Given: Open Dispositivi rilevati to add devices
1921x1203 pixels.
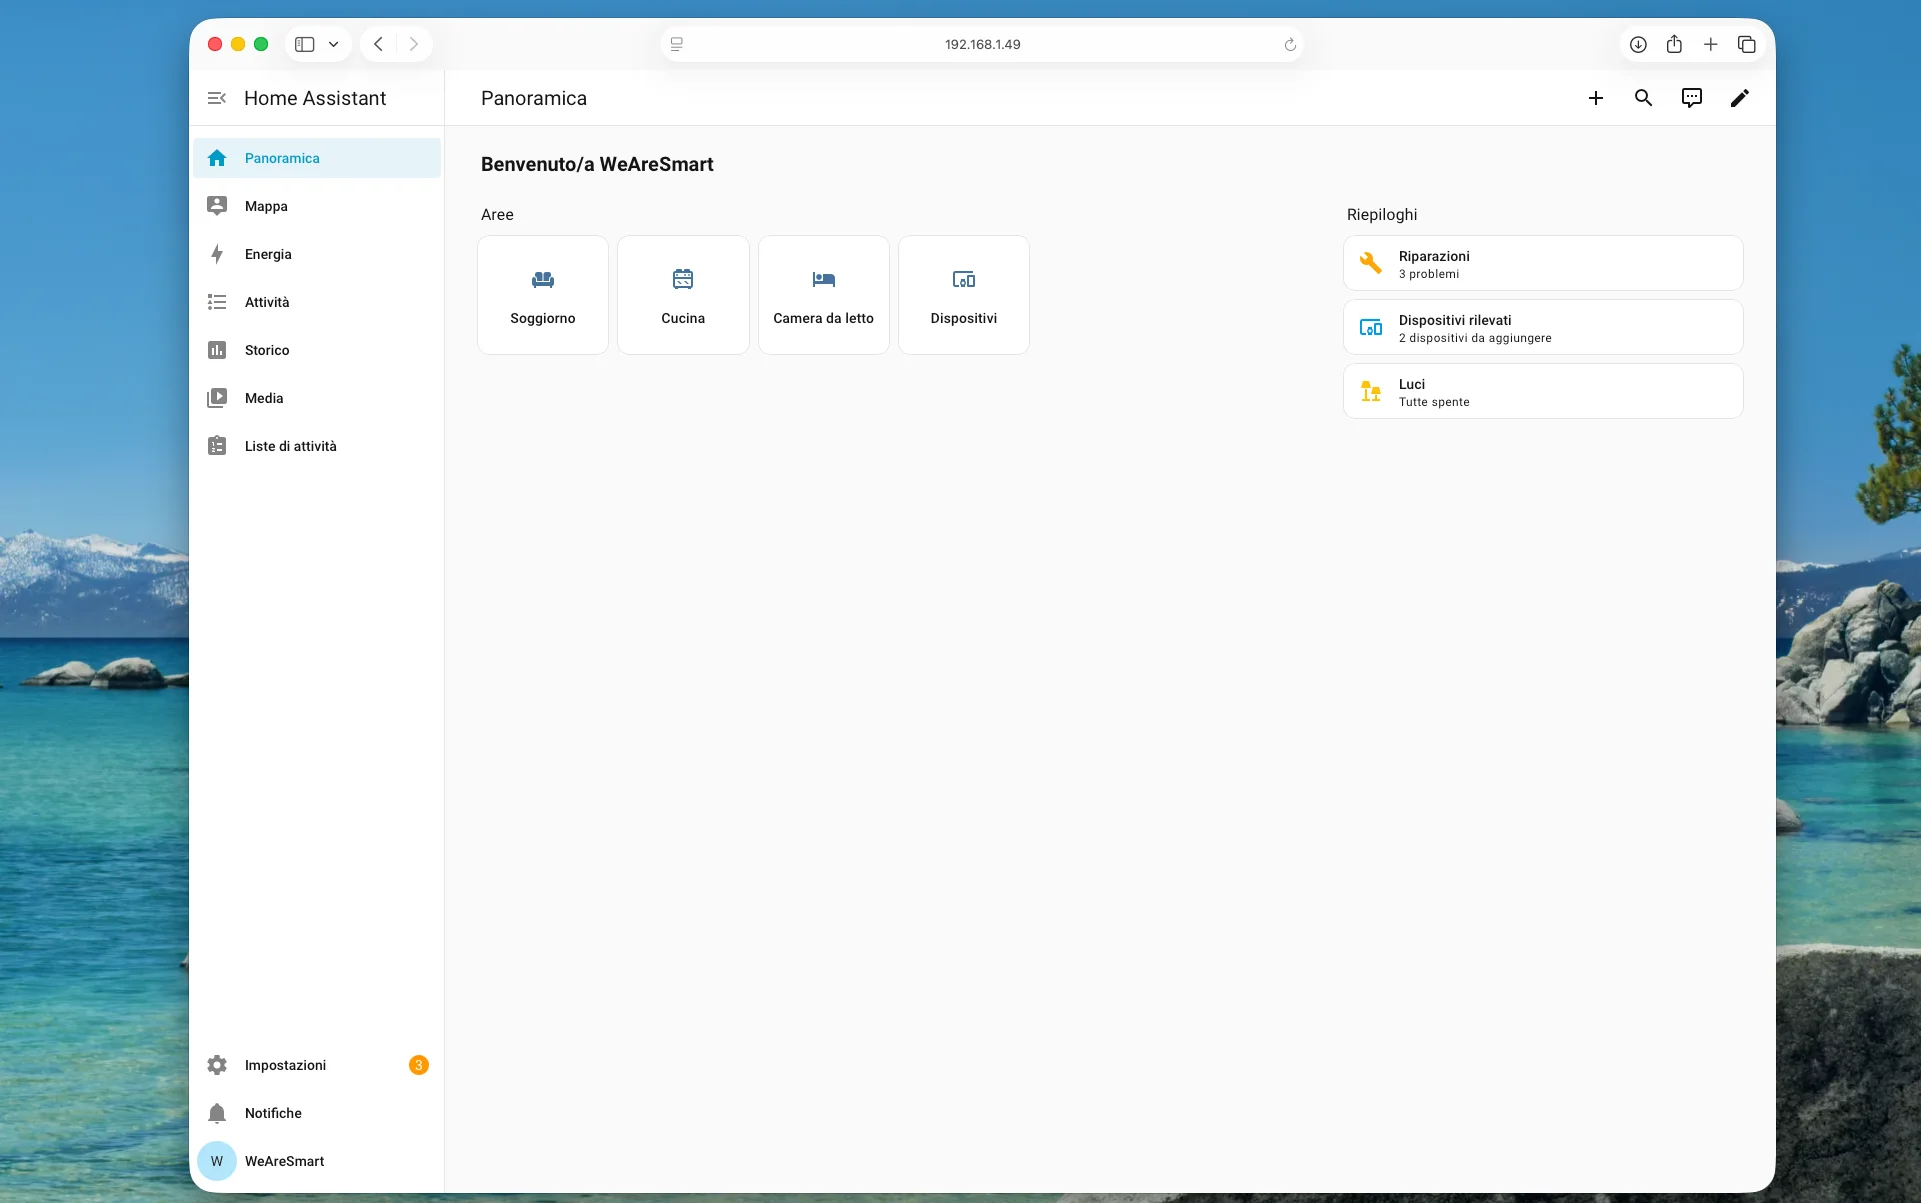Looking at the screenshot, I should pos(1543,327).
